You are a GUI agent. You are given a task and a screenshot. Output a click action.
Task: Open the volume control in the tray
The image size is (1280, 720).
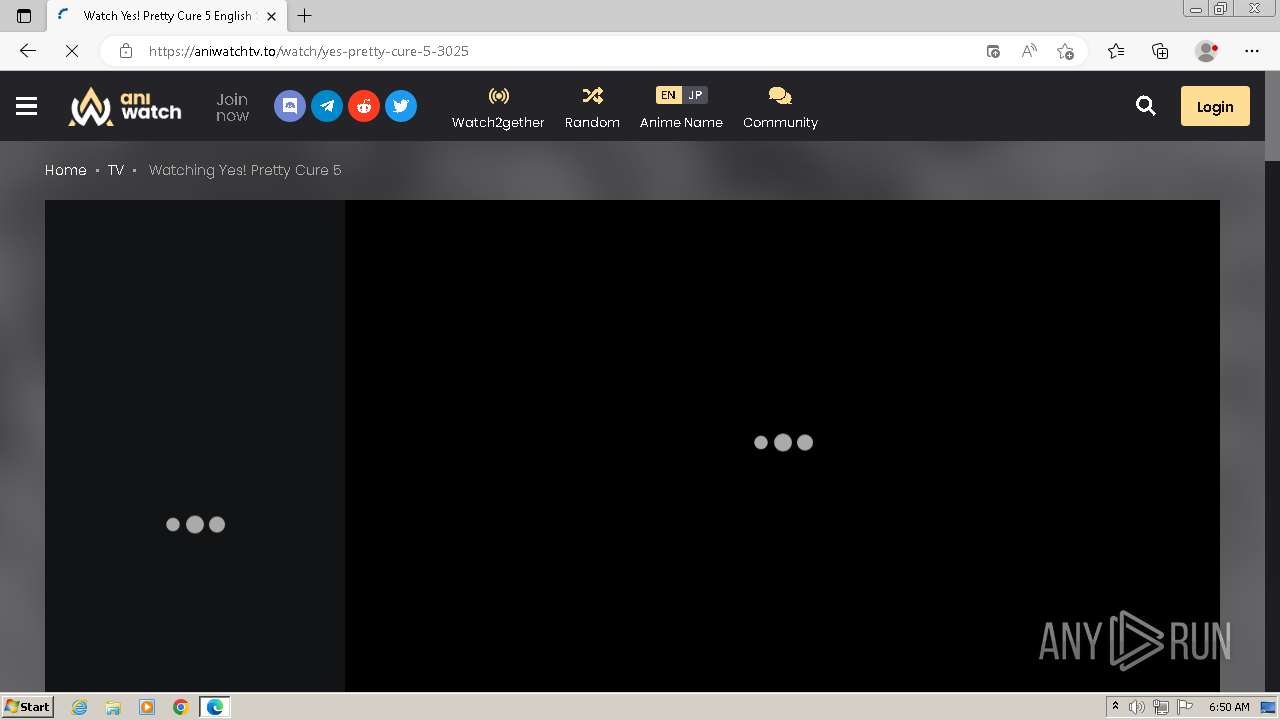1137,707
